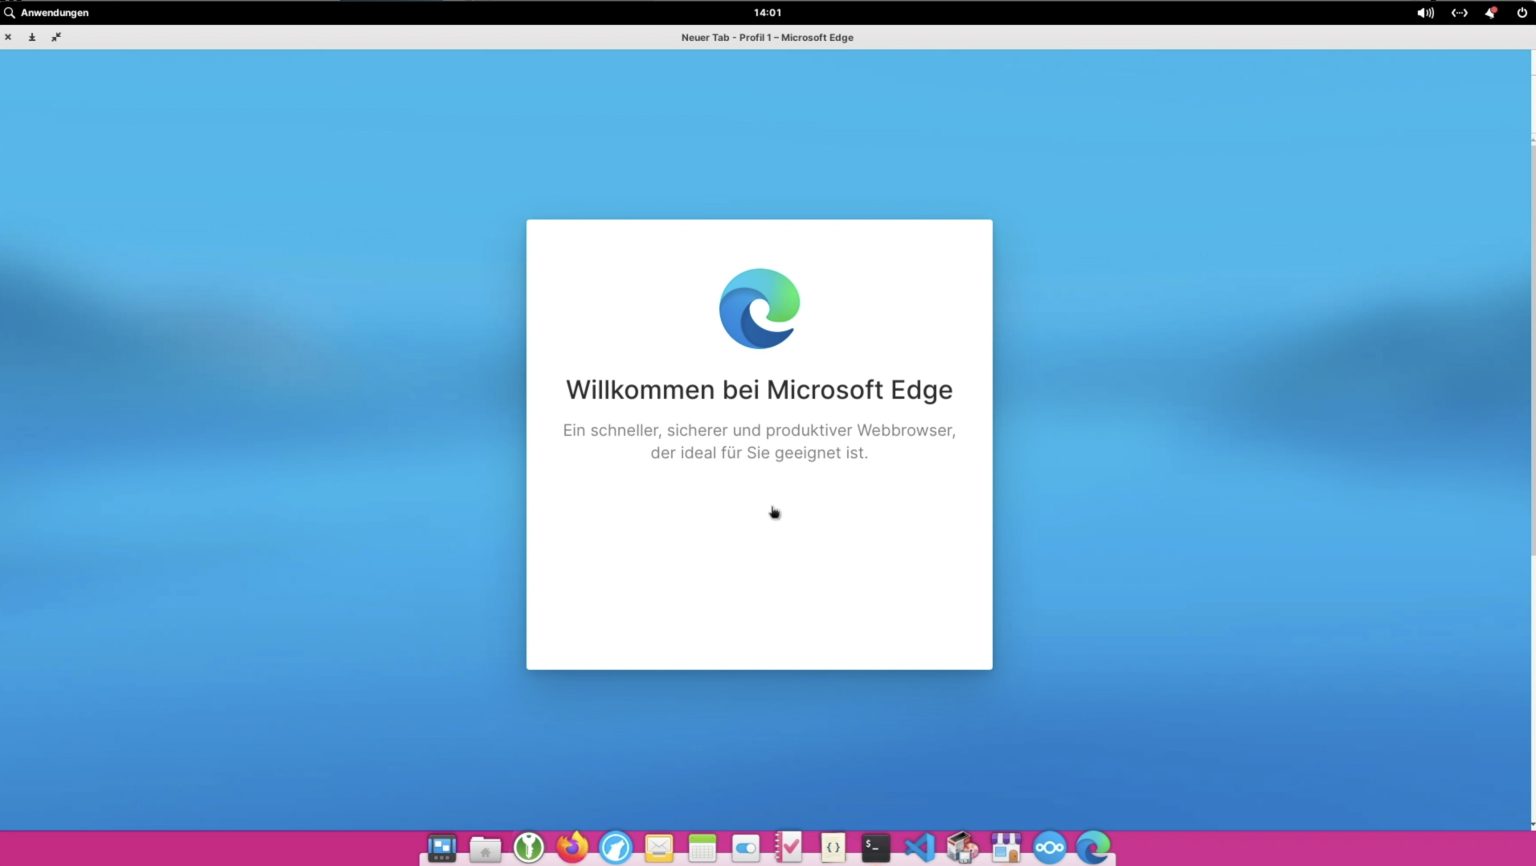The width and height of the screenshot is (1536, 866).
Task: Launch the Terminal from the dock
Action: pyautogui.click(x=876, y=847)
